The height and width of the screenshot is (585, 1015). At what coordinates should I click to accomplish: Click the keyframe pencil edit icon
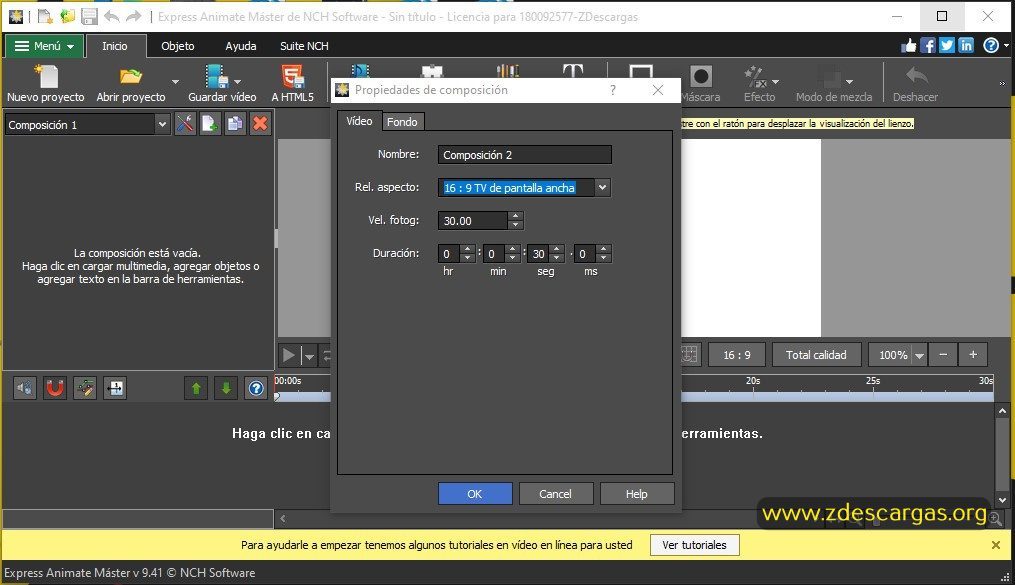click(x=85, y=388)
